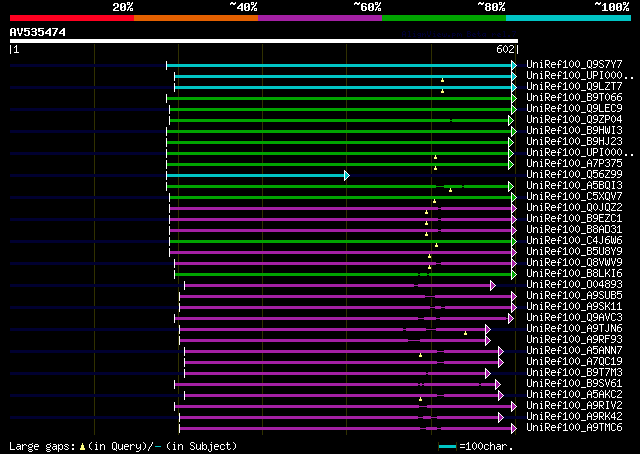Select the UniRef100_Q8VWV9 label
The width and height of the screenshot is (640, 454).
tap(574, 263)
